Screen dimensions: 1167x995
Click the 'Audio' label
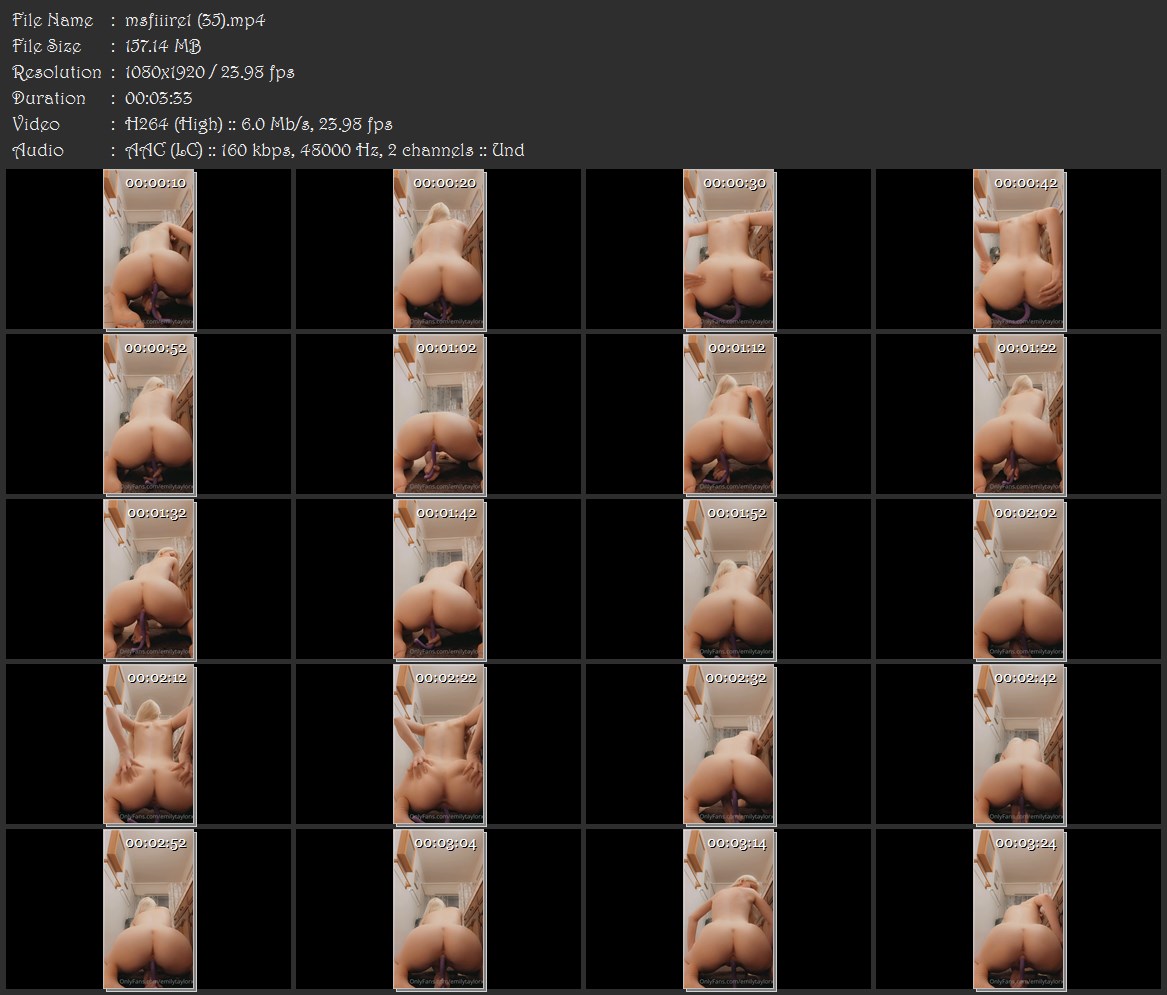(38, 150)
